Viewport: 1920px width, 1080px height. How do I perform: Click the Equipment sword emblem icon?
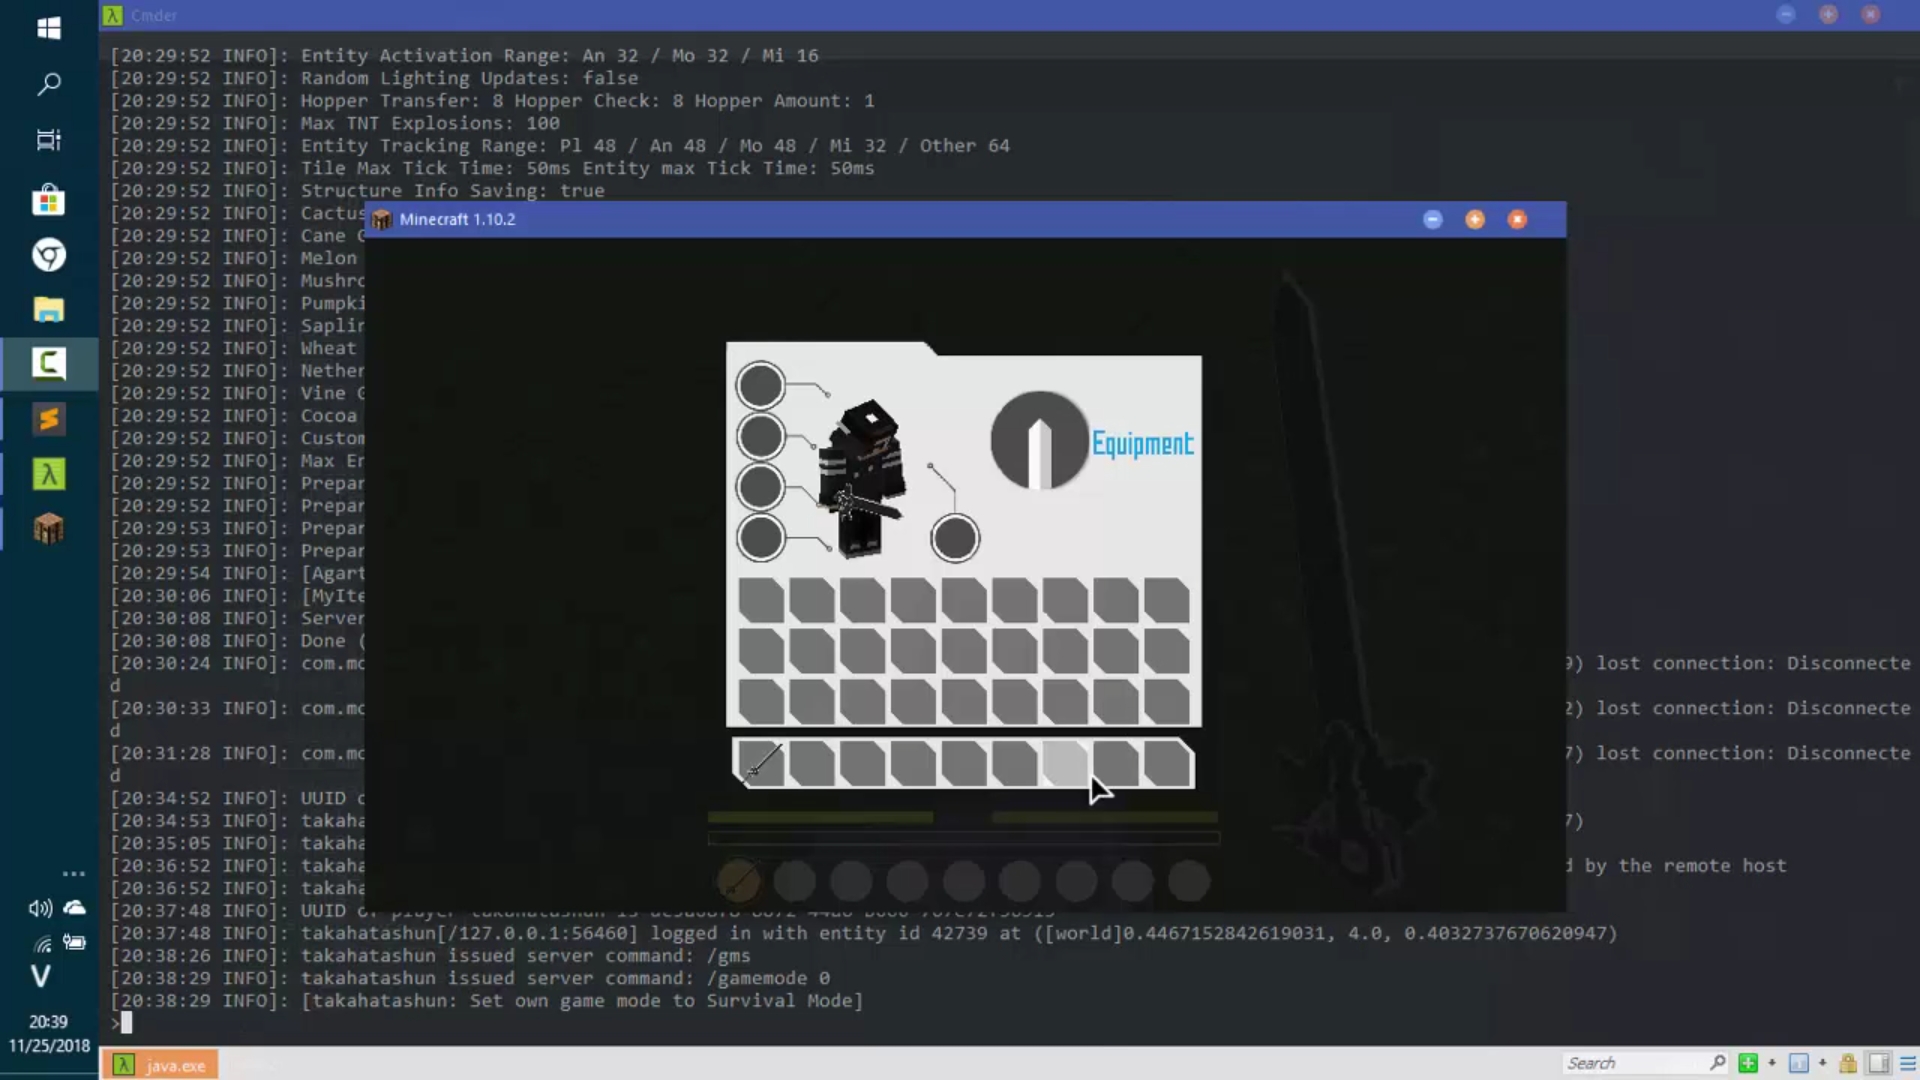point(1039,440)
